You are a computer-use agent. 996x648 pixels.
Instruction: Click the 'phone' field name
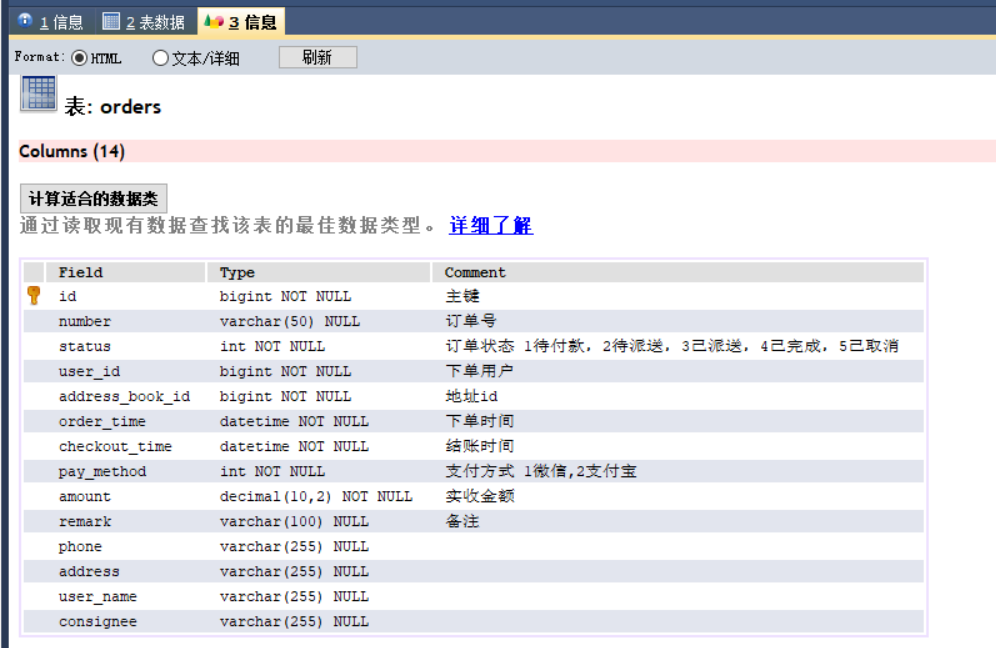(80, 546)
